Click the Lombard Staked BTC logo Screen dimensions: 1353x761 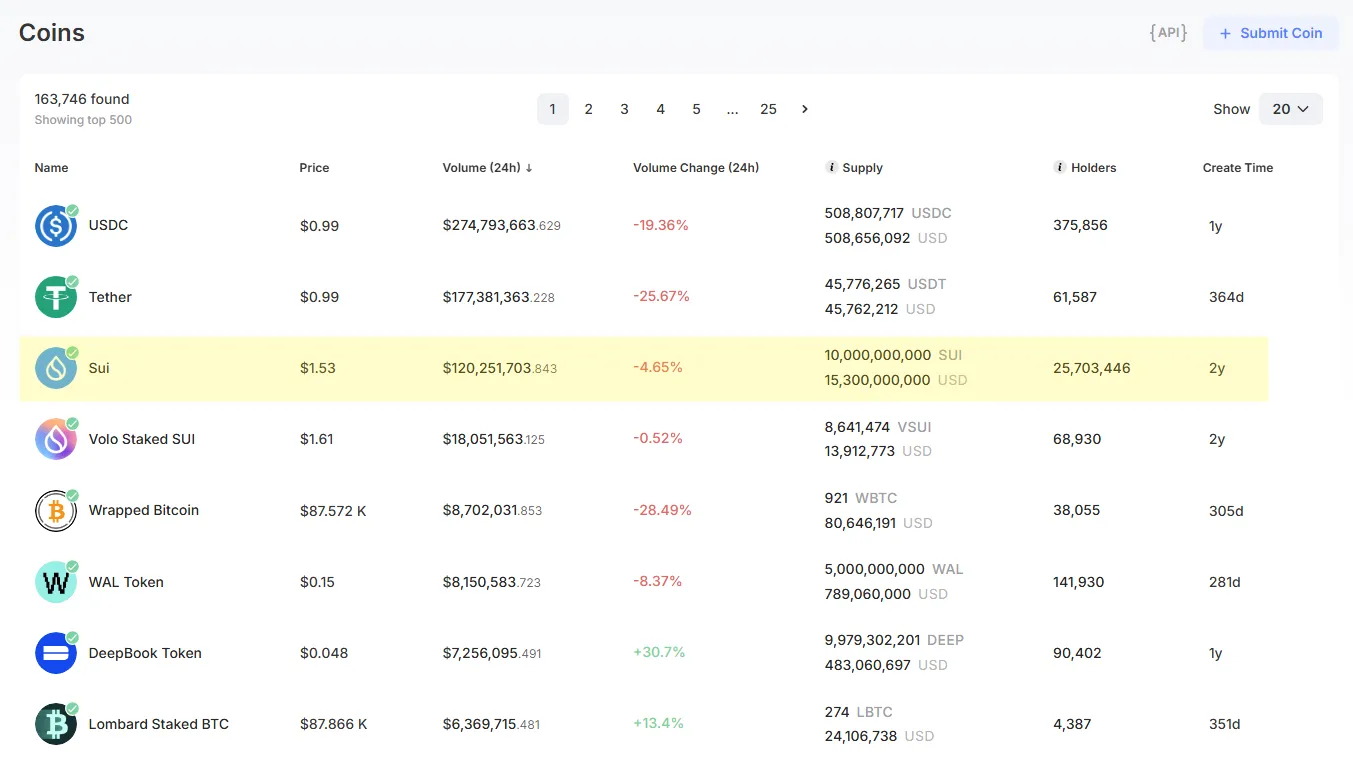(x=56, y=724)
